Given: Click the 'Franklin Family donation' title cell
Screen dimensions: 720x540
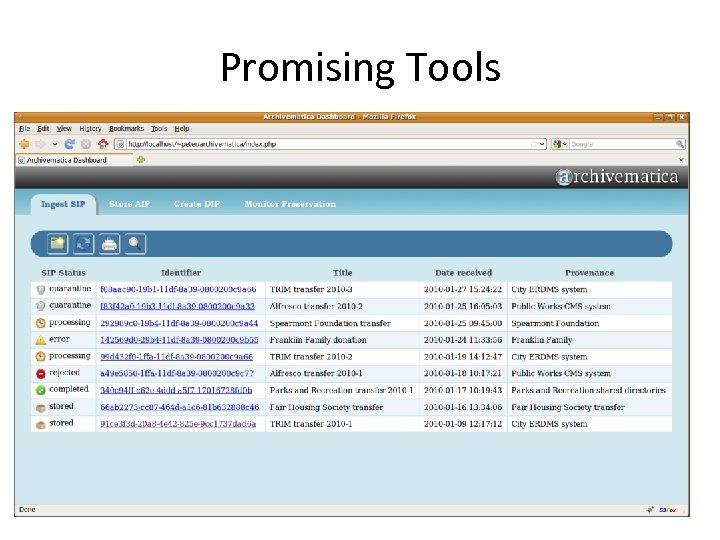Looking at the screenshot, I should pyautogui.click(x=342, y=340).
